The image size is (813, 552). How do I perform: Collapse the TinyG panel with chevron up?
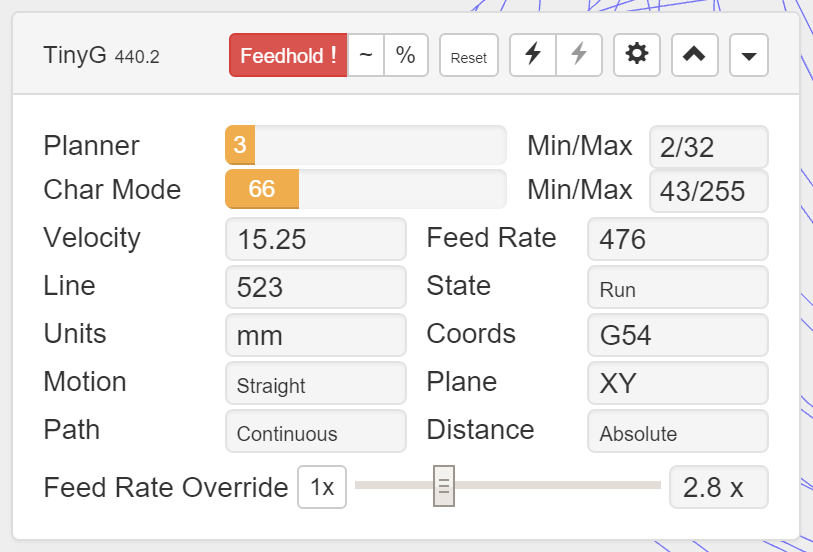694,55
